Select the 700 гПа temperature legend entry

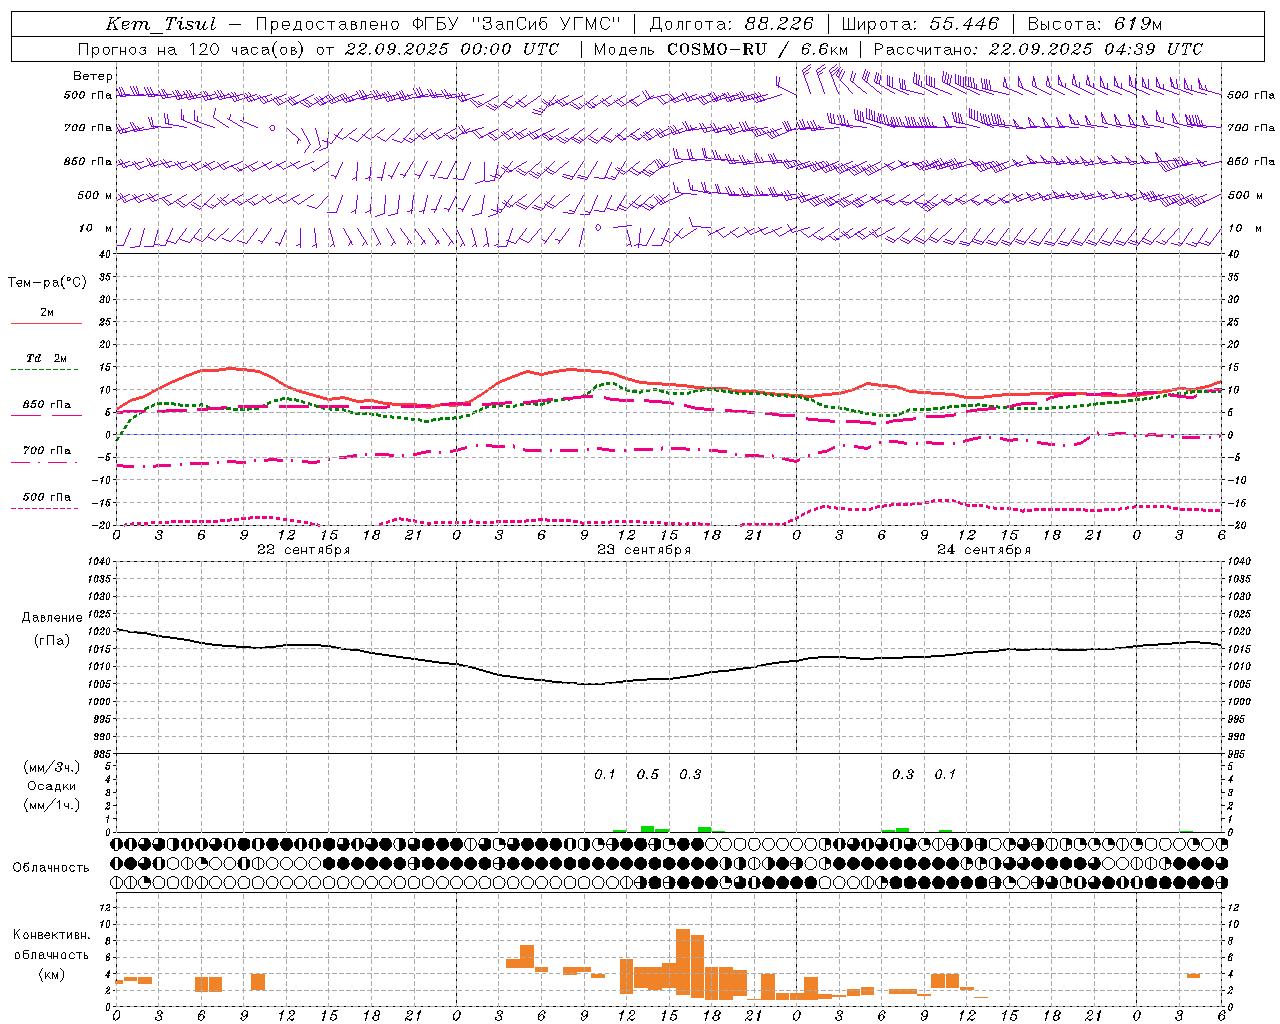(47, 451)
